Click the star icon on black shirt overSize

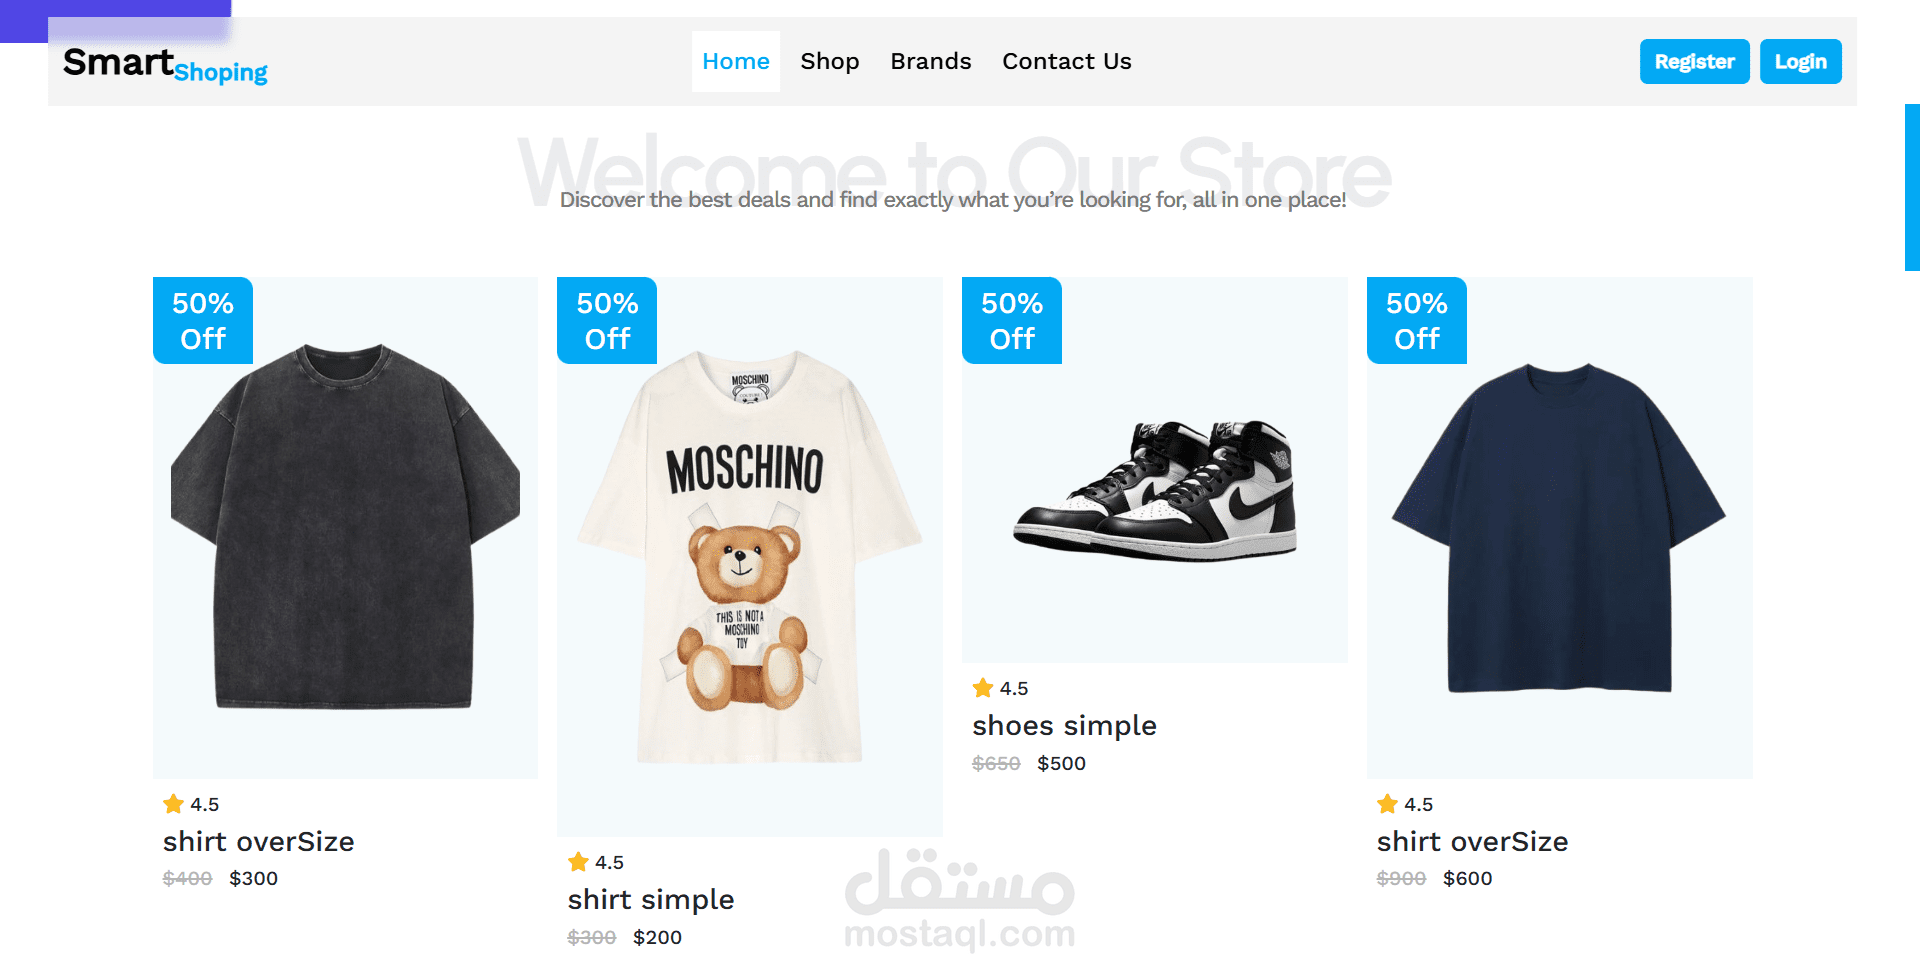point(173,804)
